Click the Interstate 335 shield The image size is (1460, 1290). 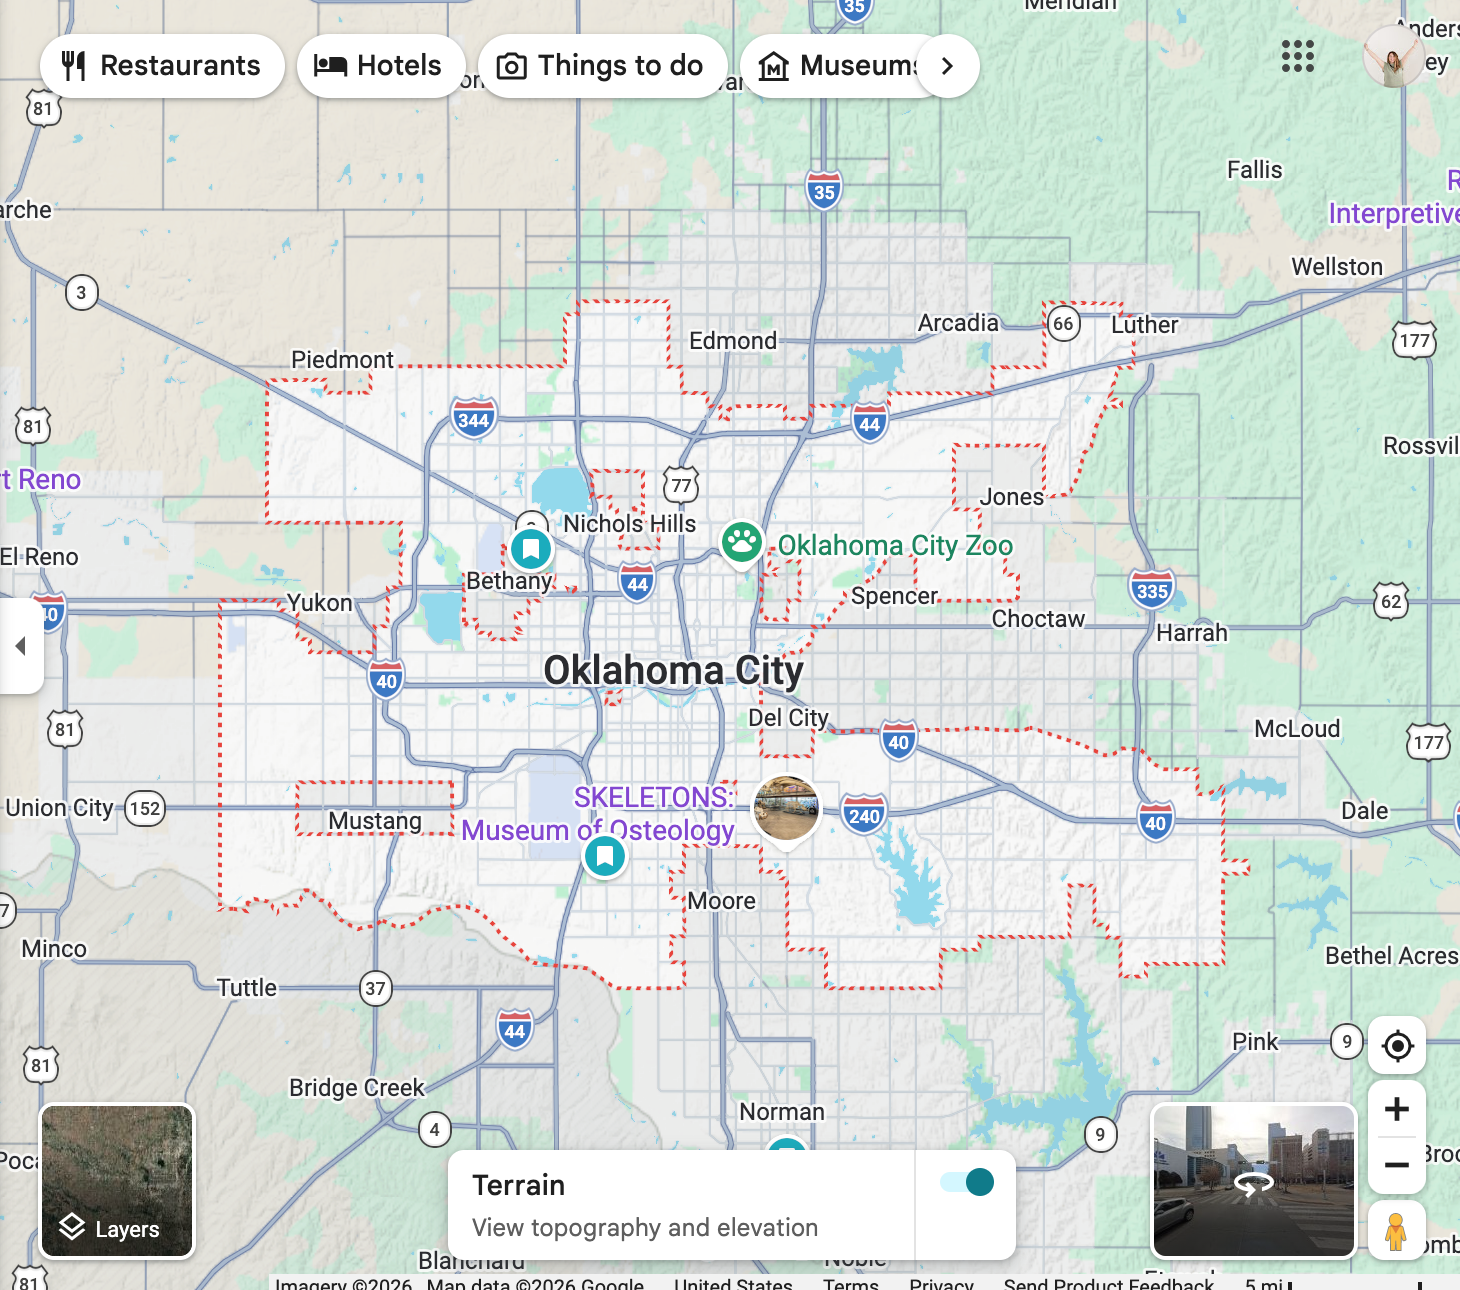click(x=1152, y=590)
